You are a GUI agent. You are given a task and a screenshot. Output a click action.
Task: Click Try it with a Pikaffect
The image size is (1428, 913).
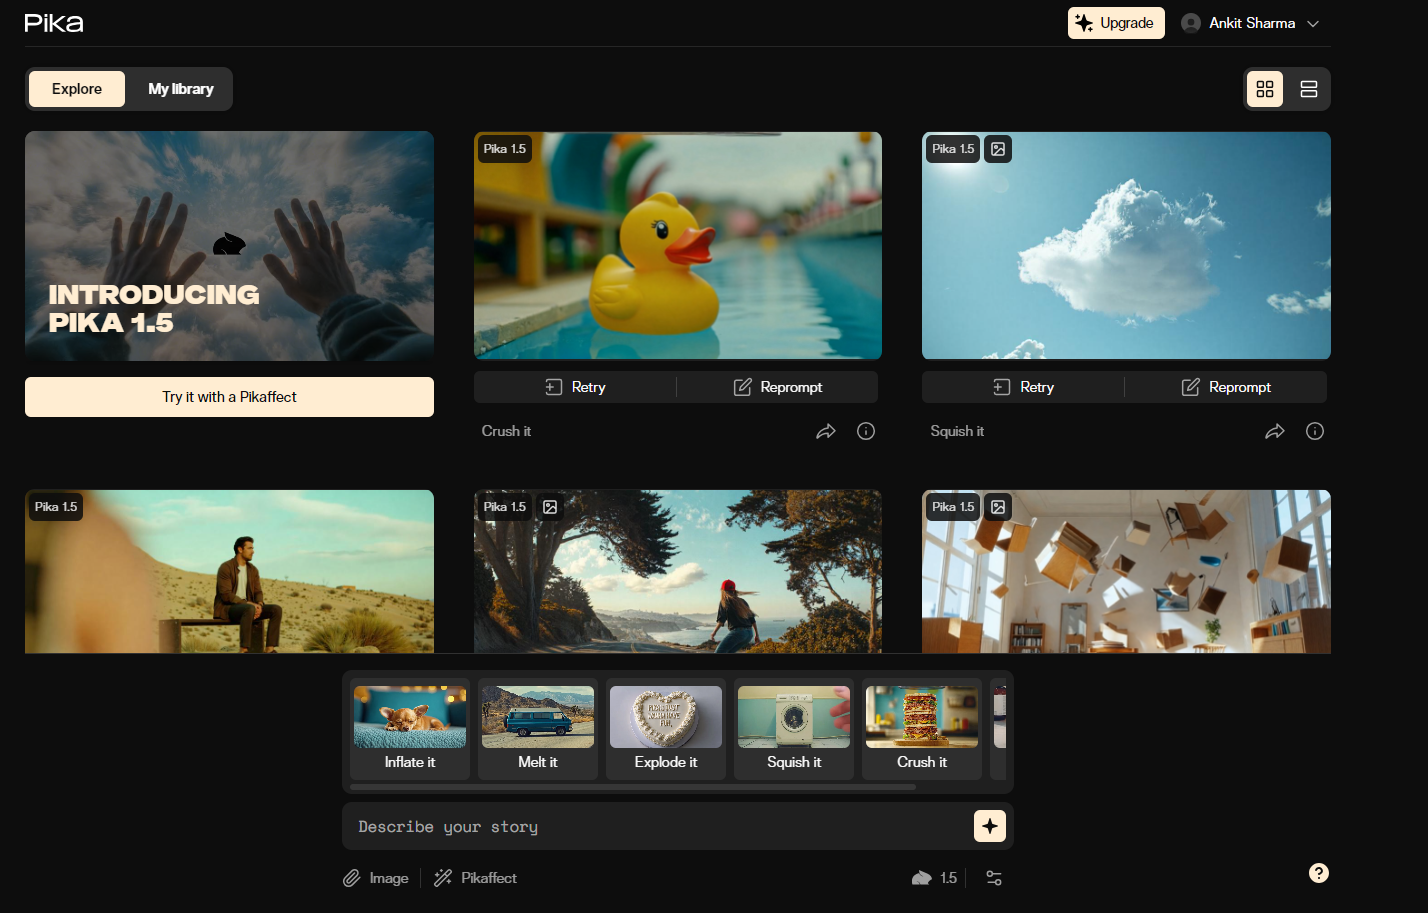[229, 397]
